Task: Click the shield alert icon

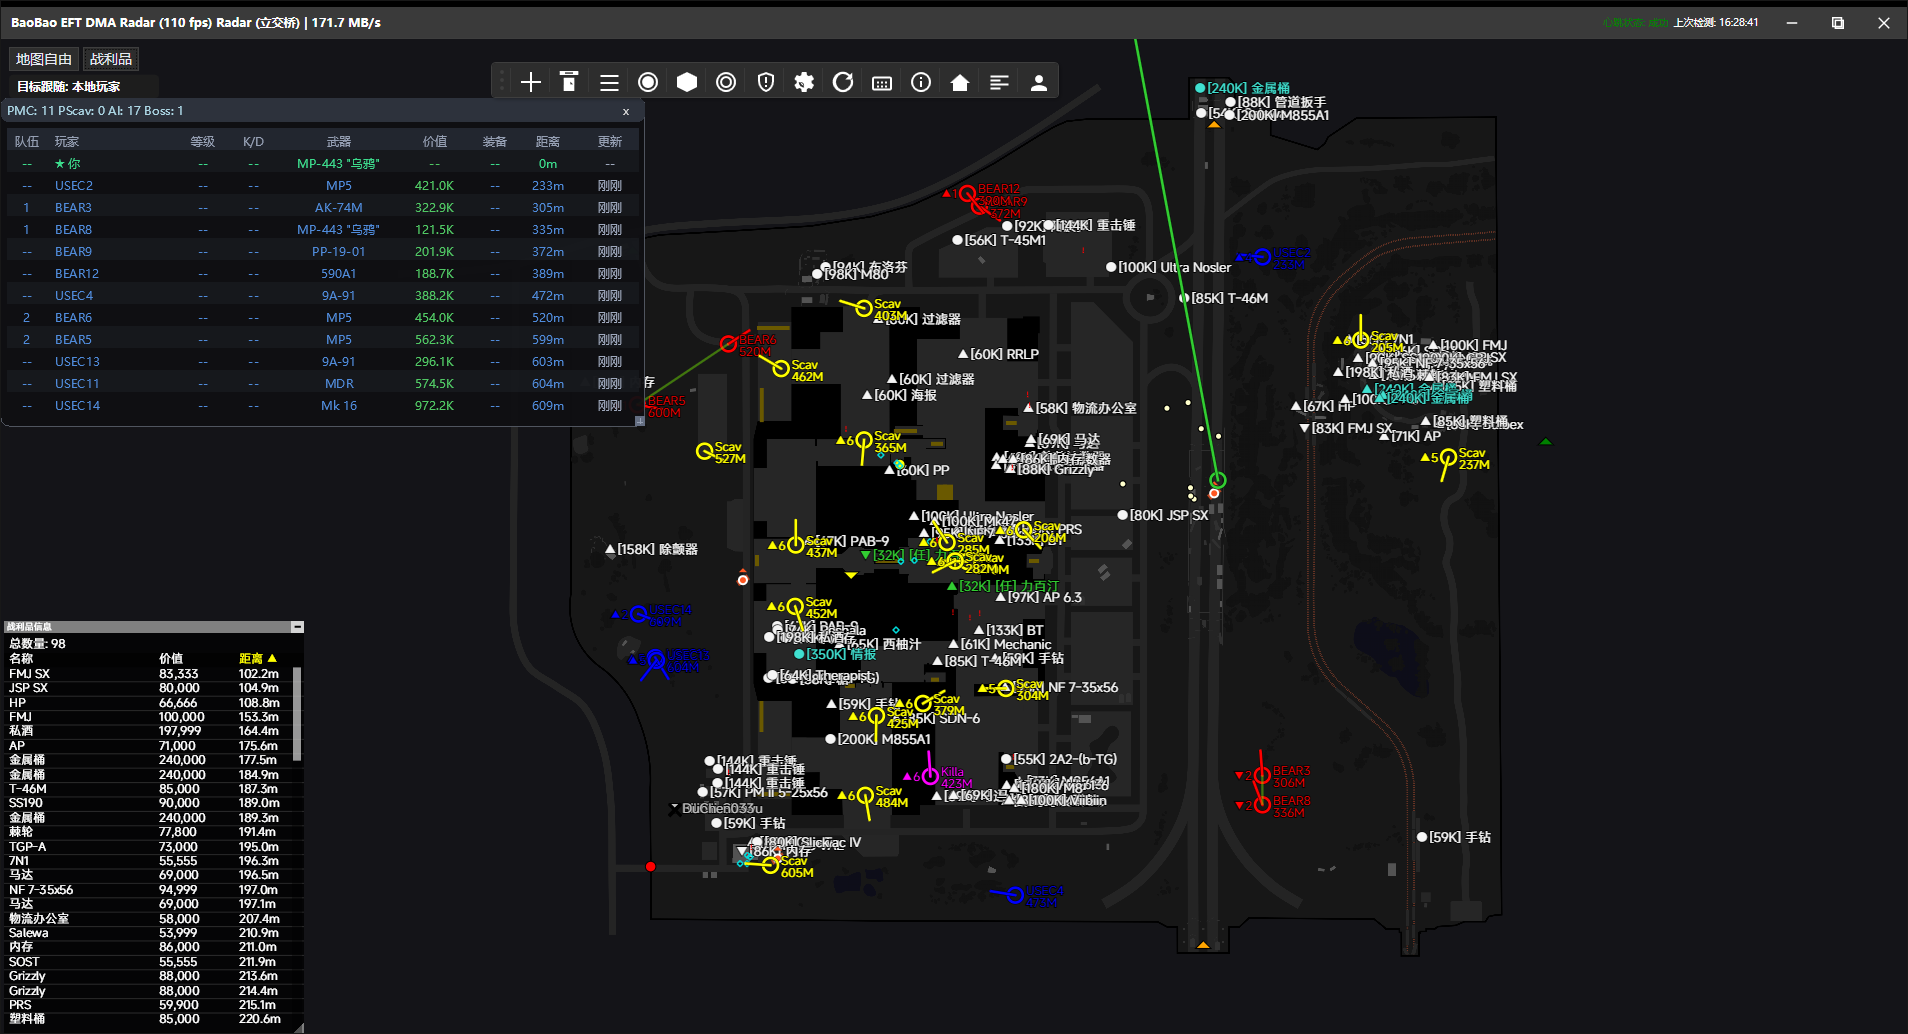Action: pos(766,82)
